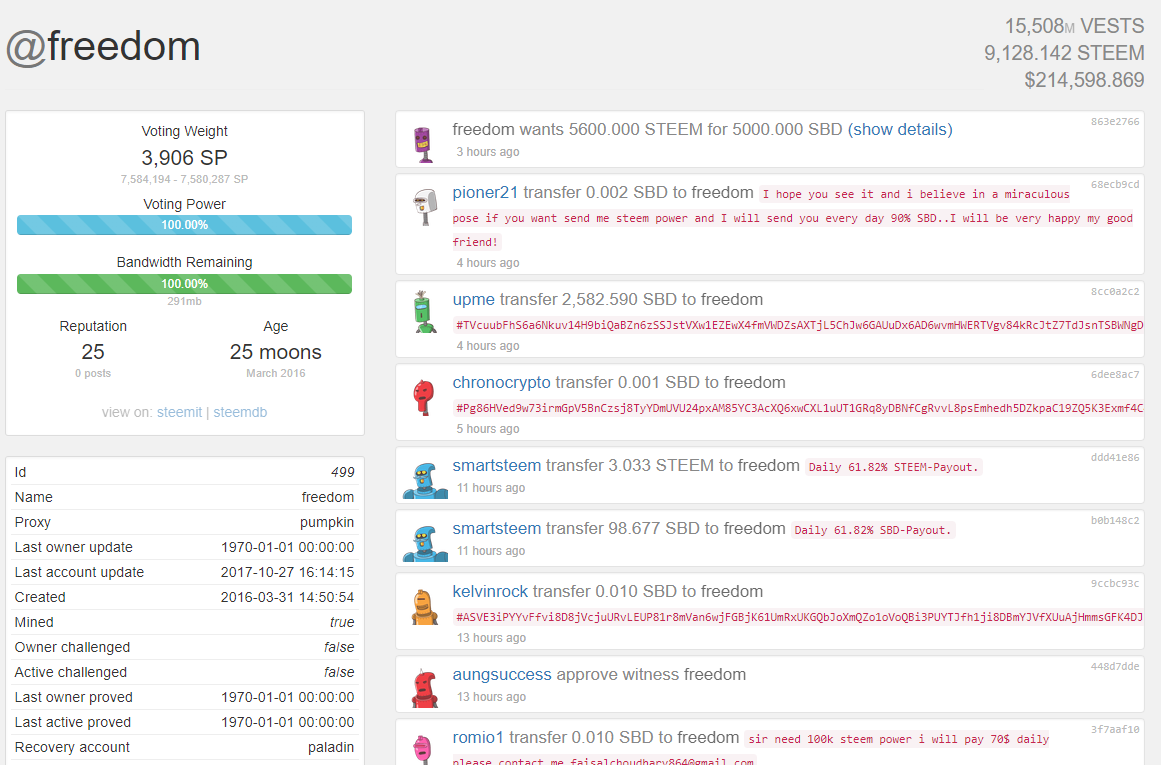
Task: Click kelvinrock's orange robot avatar
Action: click(x=424, y=607)
